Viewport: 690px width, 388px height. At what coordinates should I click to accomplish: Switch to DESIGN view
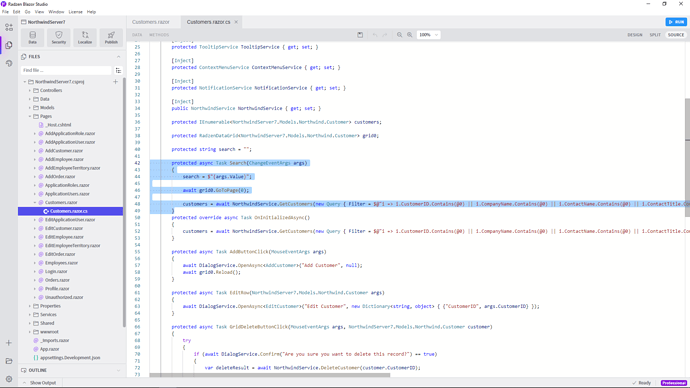[x=635, y=35]
